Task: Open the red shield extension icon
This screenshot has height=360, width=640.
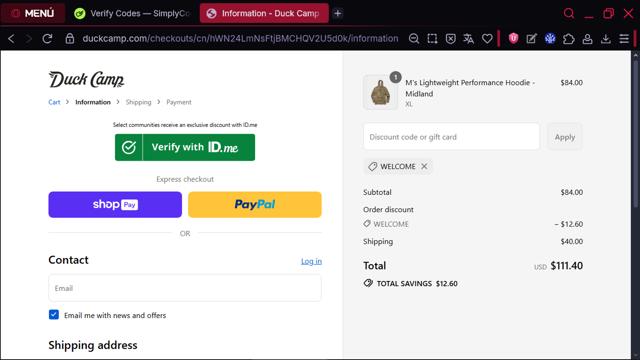Action: click(x=513, y=38)
